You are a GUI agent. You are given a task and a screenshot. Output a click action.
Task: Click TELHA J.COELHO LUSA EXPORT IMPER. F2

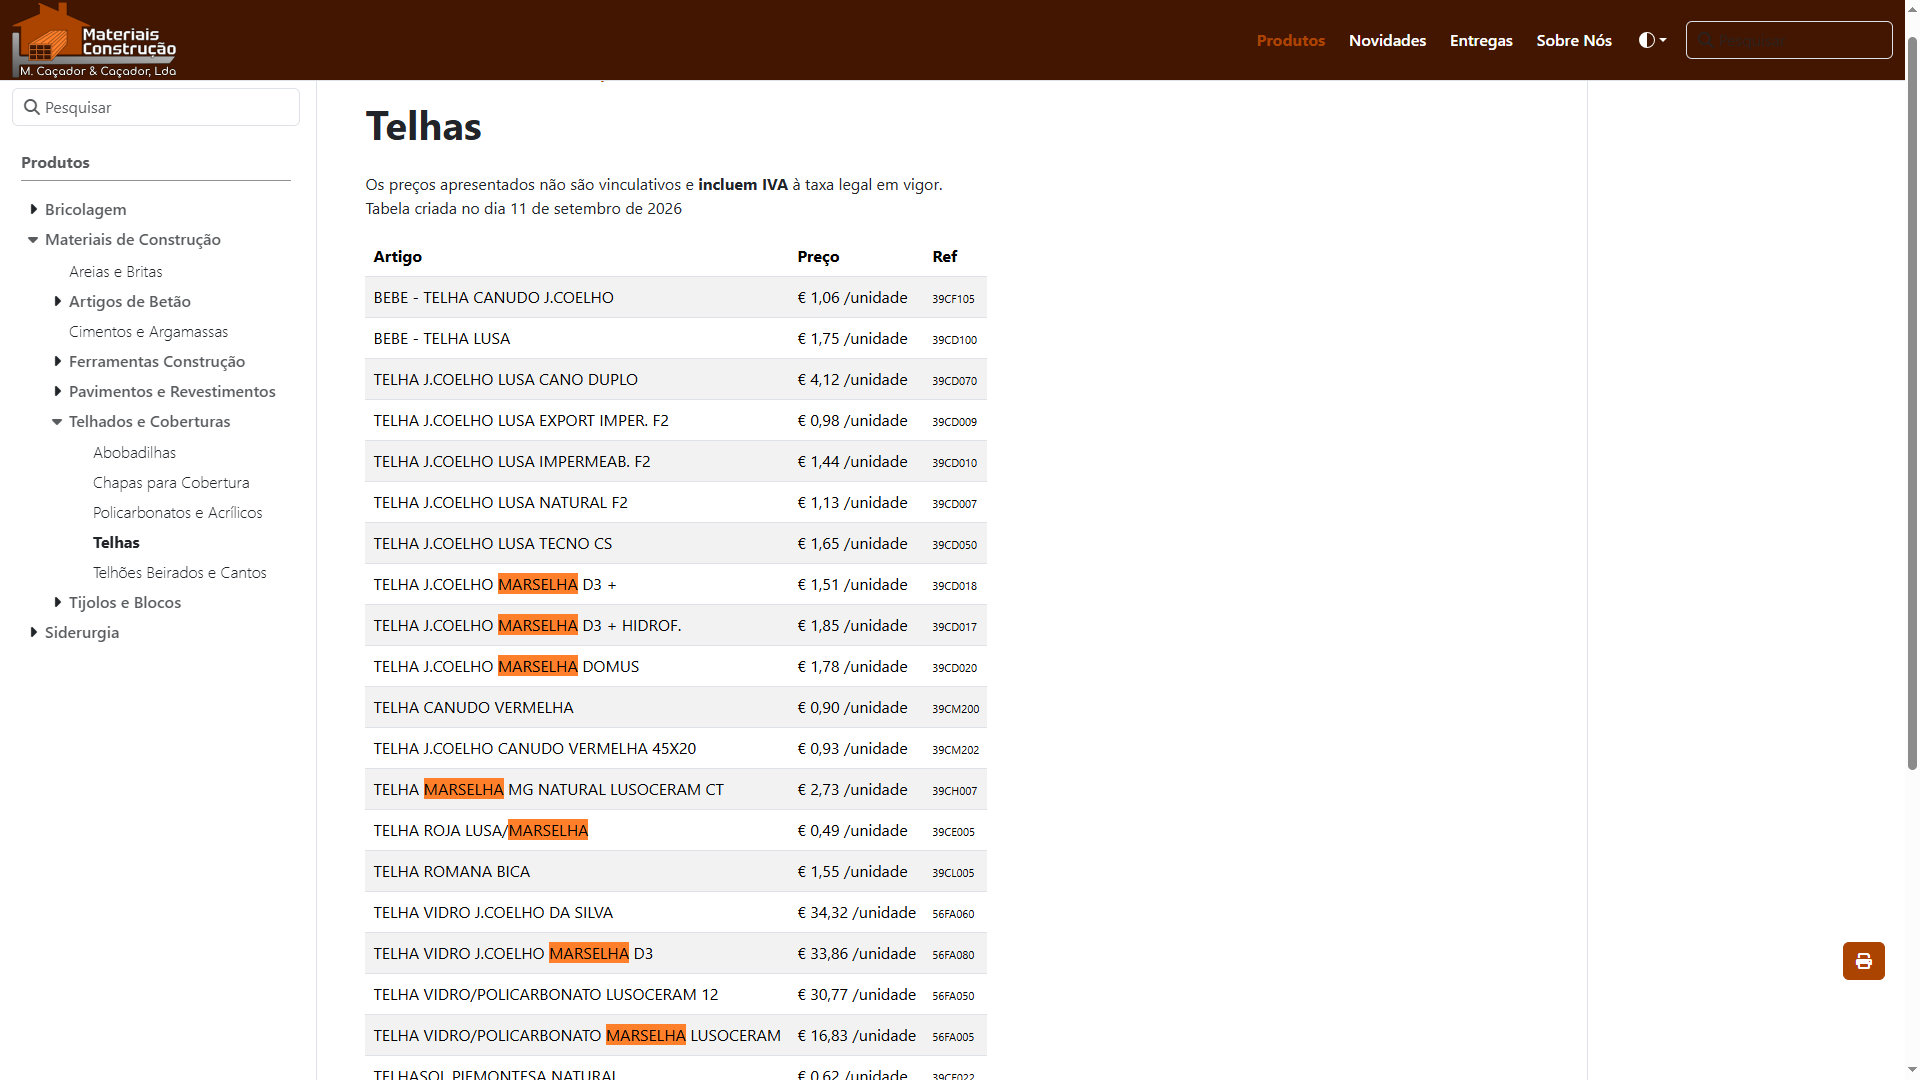click(520, 420)
